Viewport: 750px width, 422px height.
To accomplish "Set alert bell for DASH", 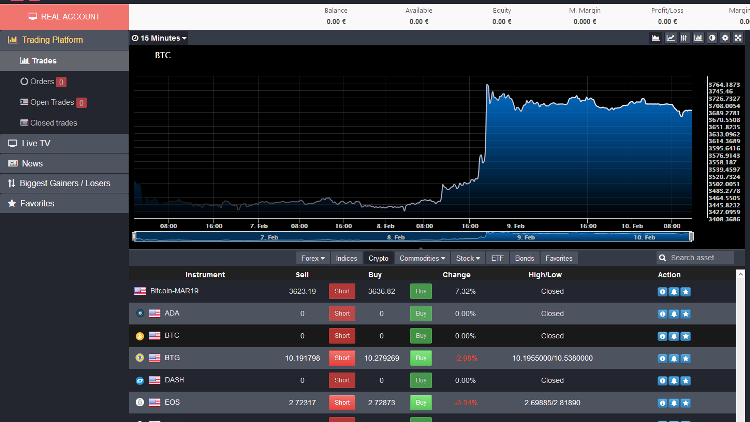I will 674,381.
